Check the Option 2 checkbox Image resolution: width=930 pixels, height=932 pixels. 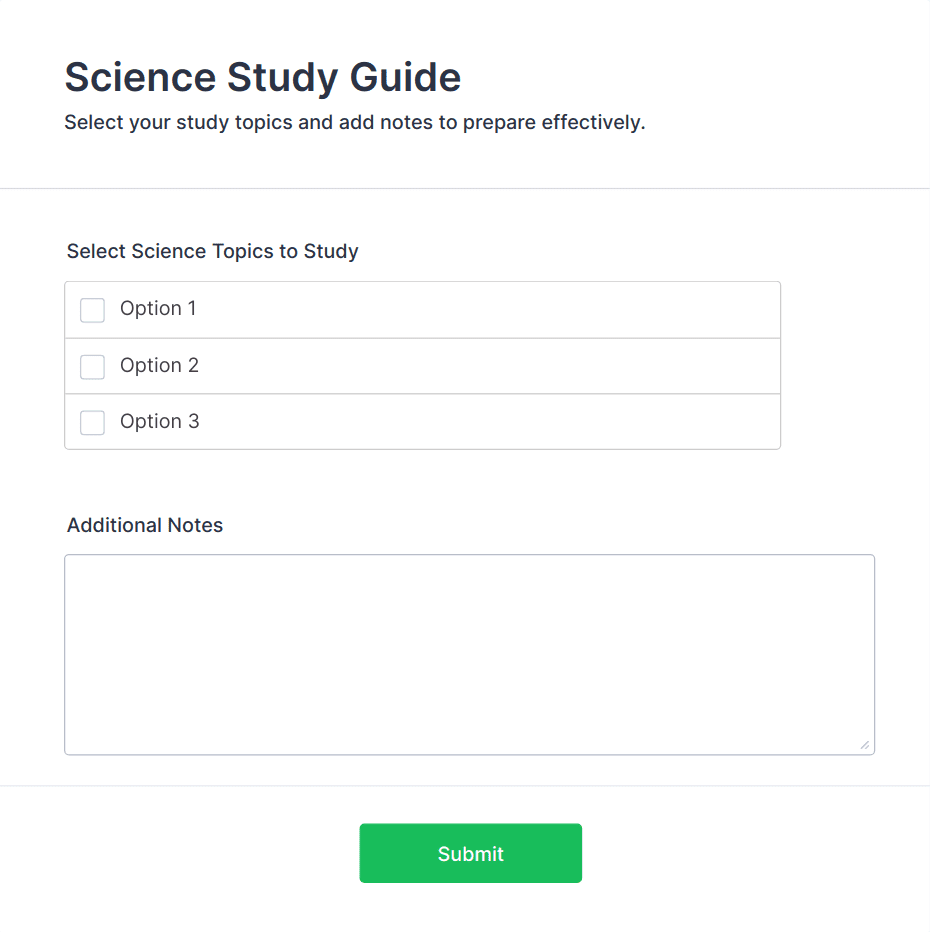point(91,366)
